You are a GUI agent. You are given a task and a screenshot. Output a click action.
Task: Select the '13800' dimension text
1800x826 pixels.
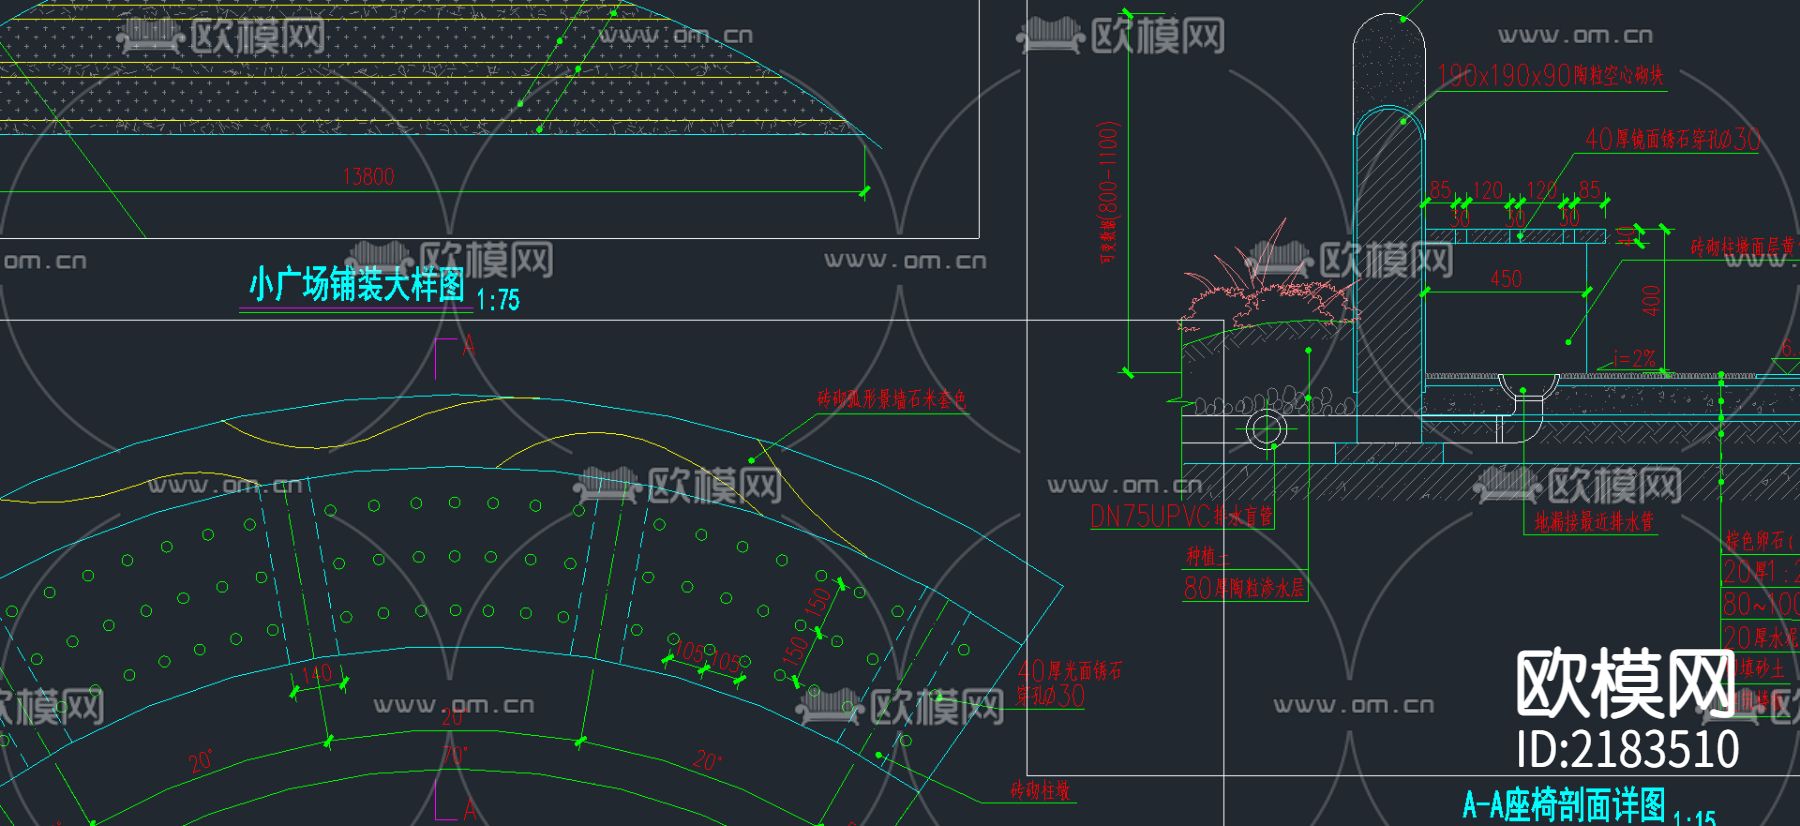369,176
